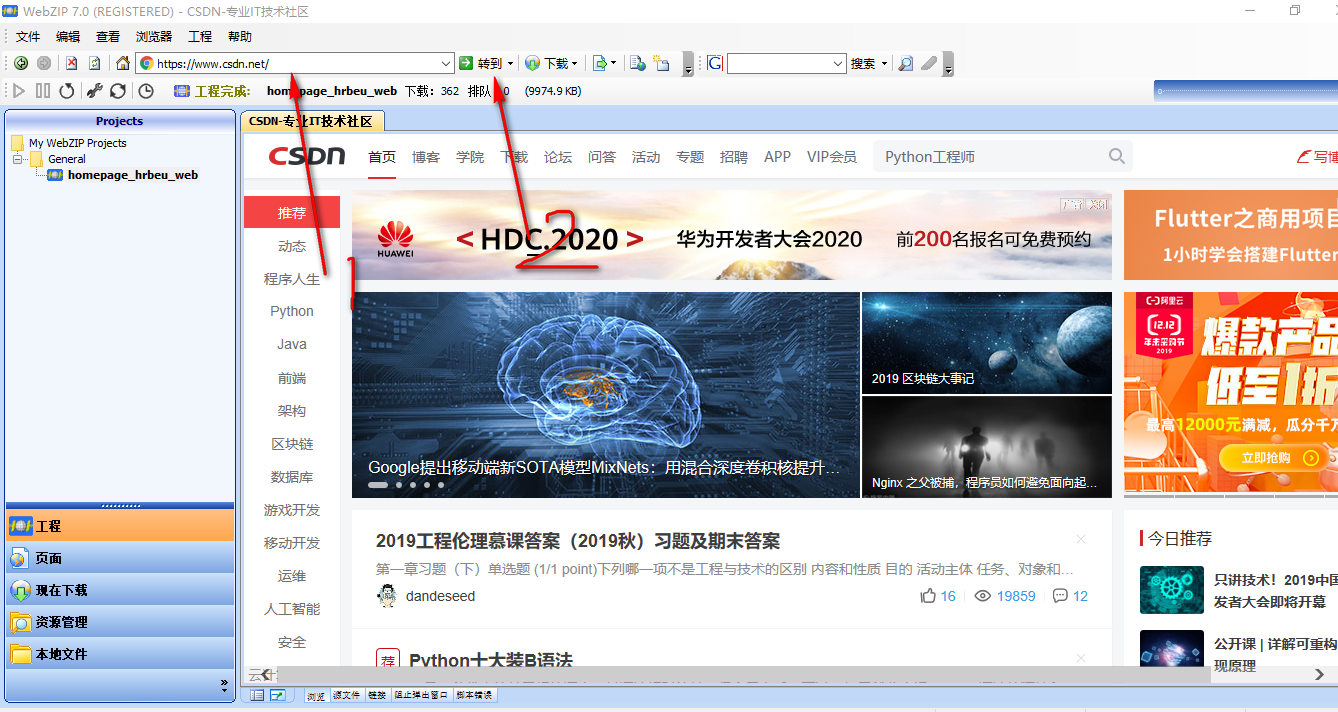Collapse the General node in the Projects tree
The width and height of the screenshot is (1338, 712).
tap(17, 158)
